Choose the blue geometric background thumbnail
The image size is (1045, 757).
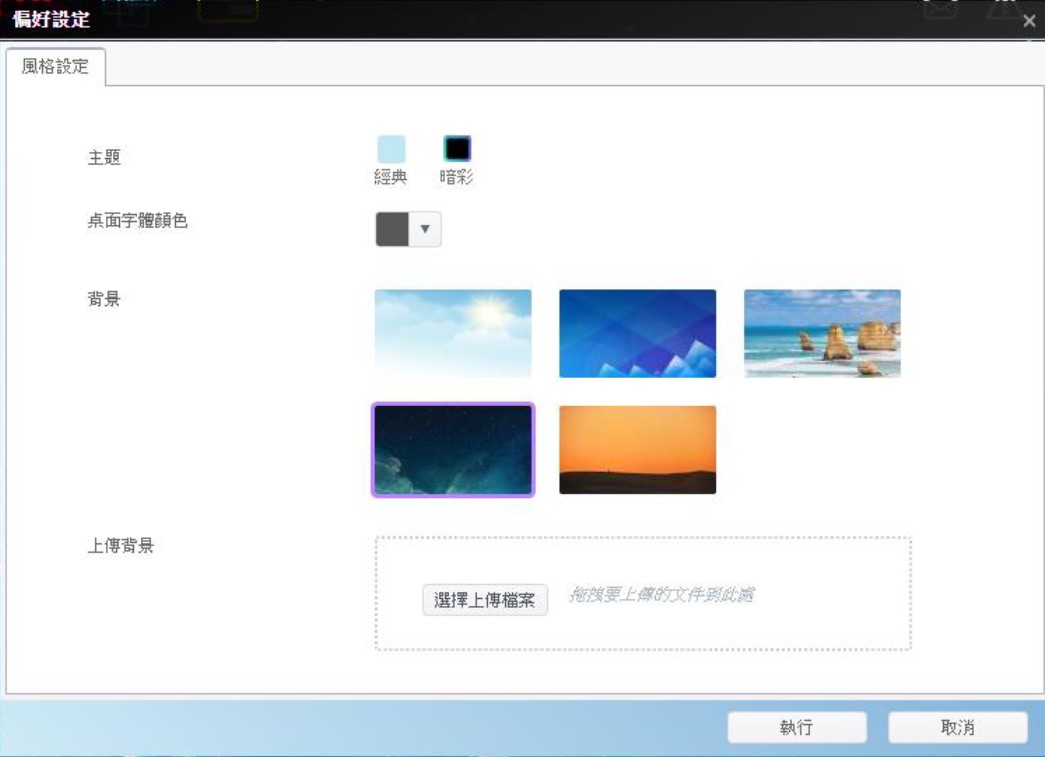tap(638, 333)
